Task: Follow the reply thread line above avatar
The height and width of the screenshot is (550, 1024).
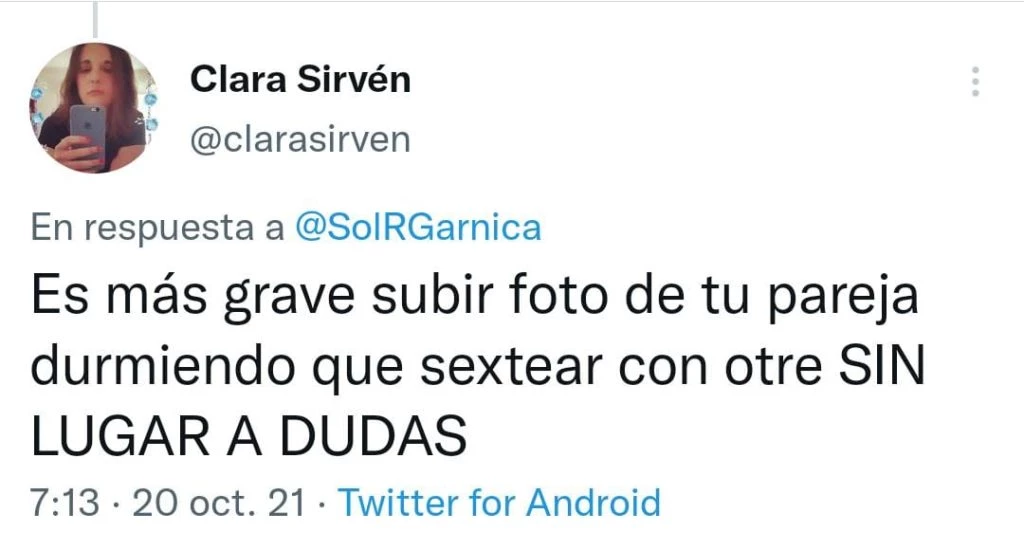Action: [95, 20]
